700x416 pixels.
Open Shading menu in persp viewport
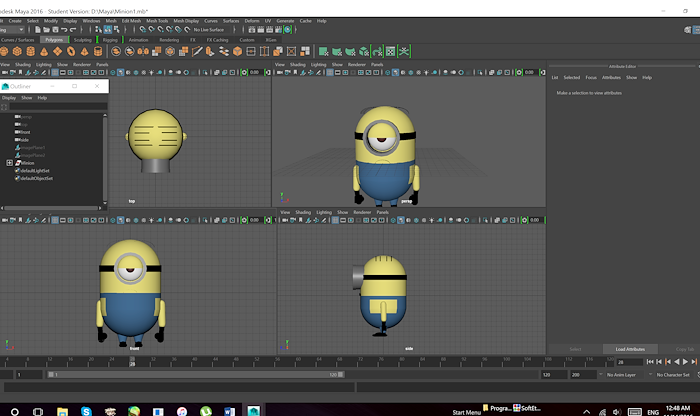298,65
